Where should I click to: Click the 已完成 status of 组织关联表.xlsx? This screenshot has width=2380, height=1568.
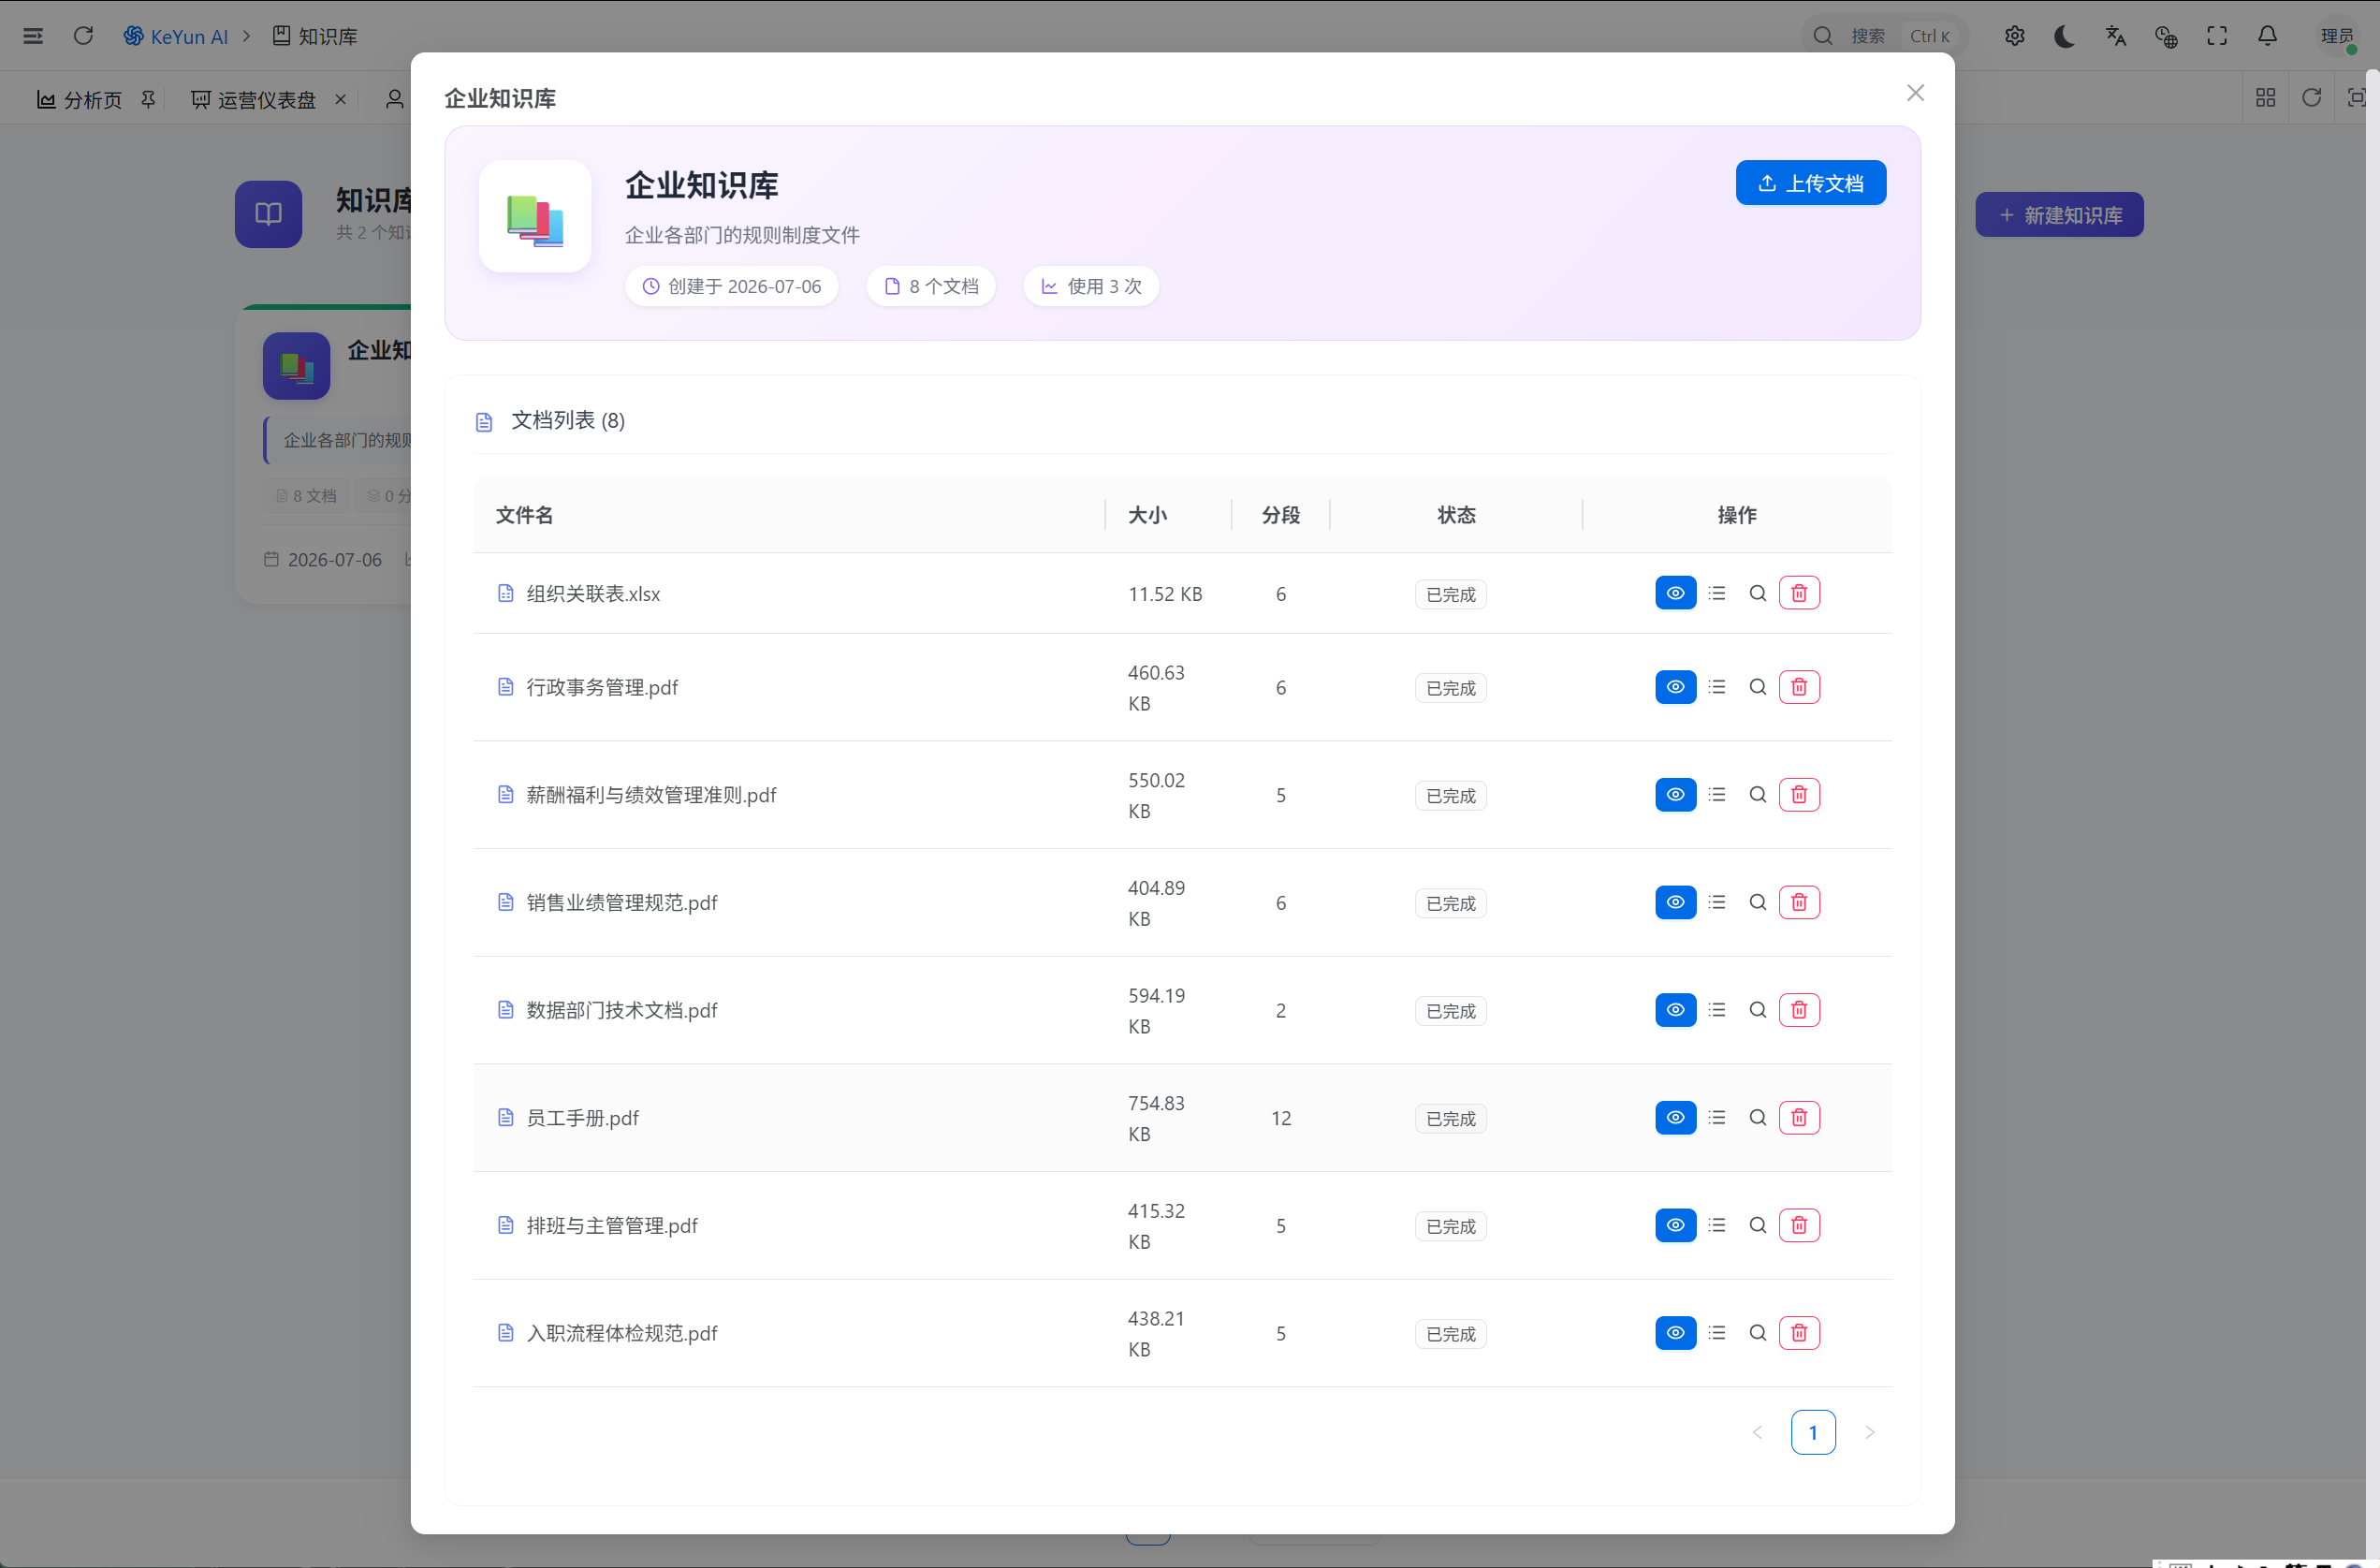point(1450,594)
